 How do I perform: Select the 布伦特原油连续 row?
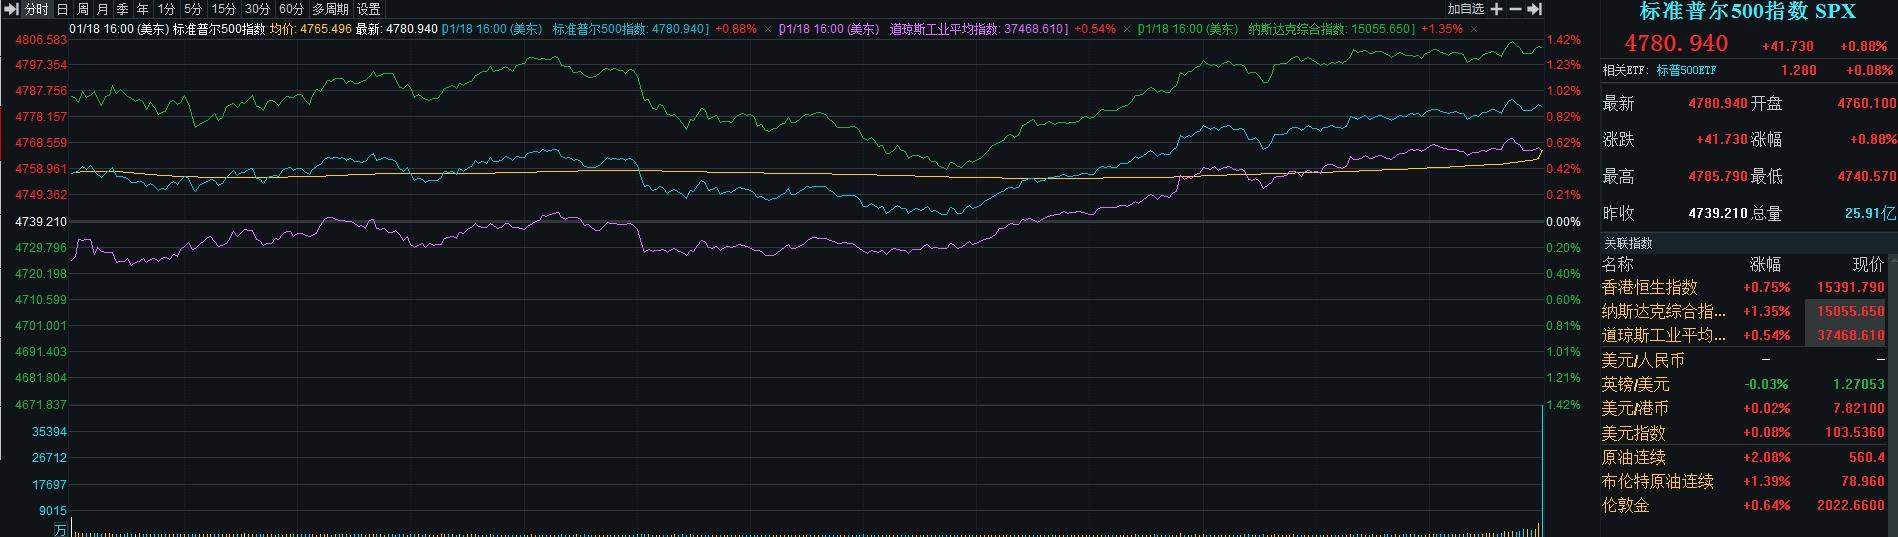coord(1745,481)
